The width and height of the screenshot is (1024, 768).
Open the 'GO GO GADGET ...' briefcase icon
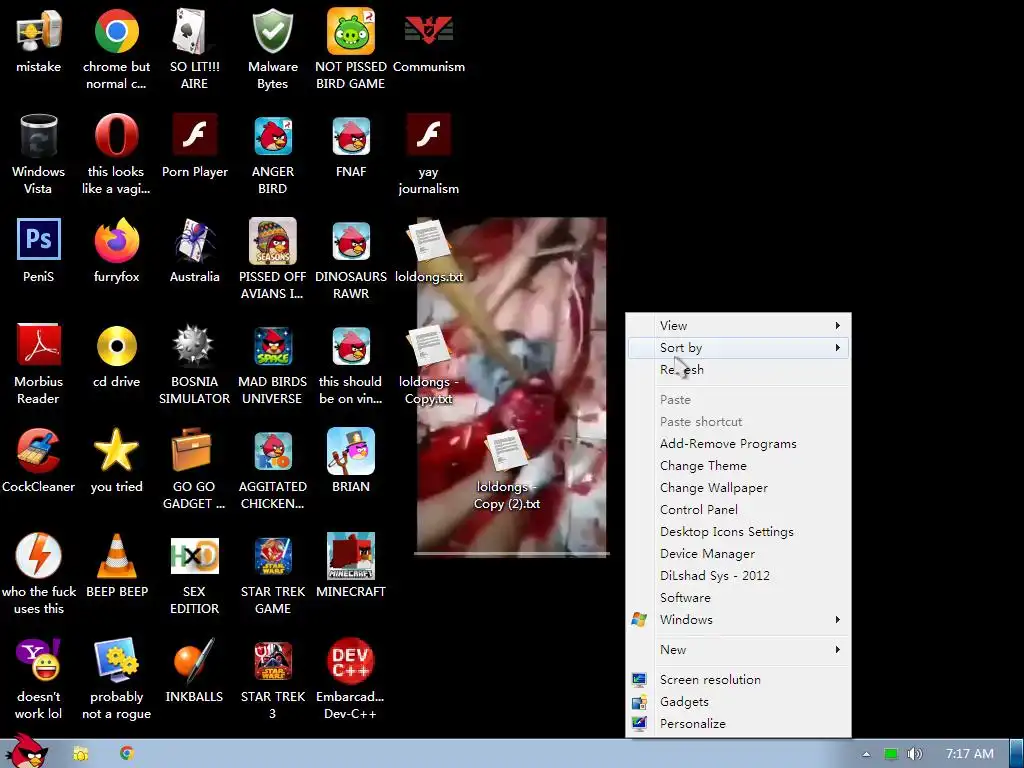191,451
